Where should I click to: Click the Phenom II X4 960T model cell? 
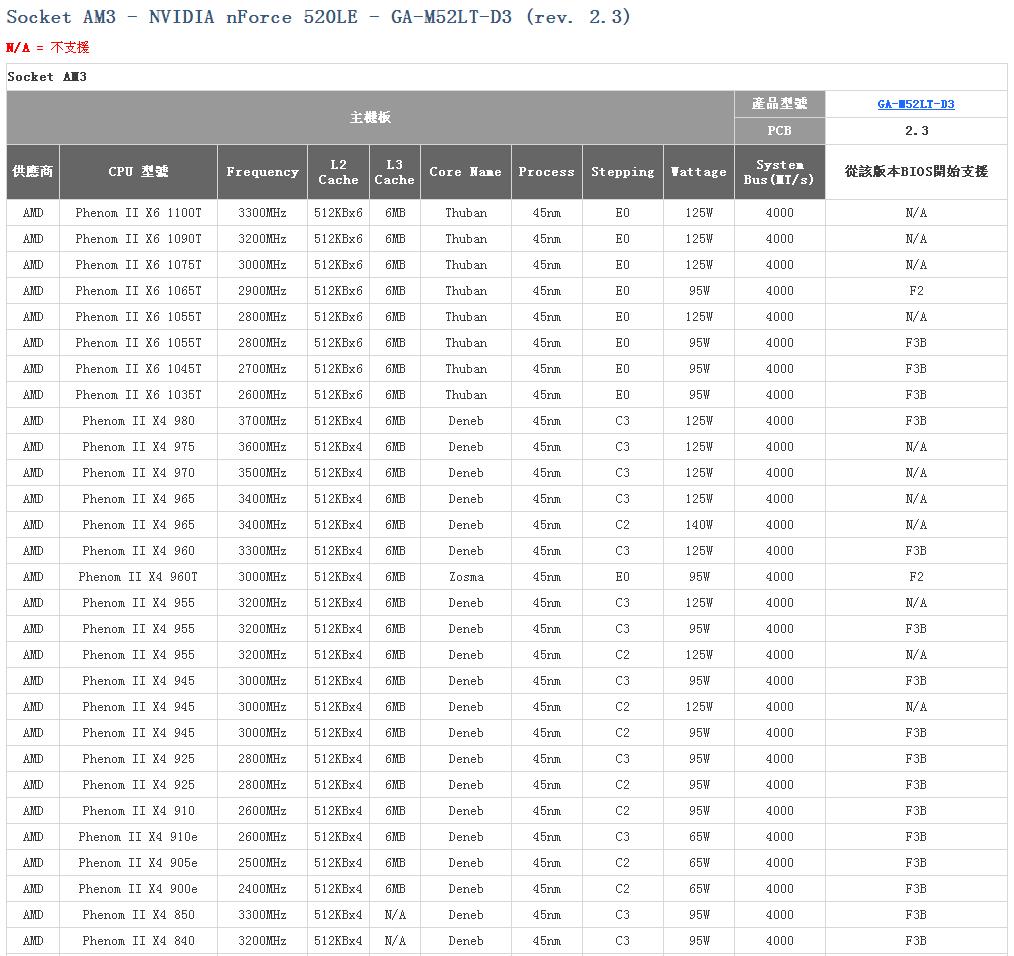[138, 577]
